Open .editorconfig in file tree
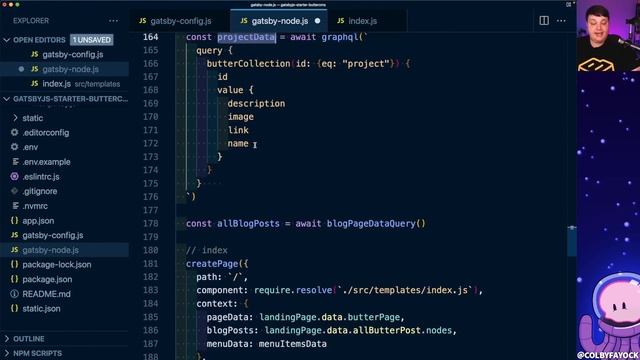The width and height of the screenshot is (640, 360). point(46,133)
